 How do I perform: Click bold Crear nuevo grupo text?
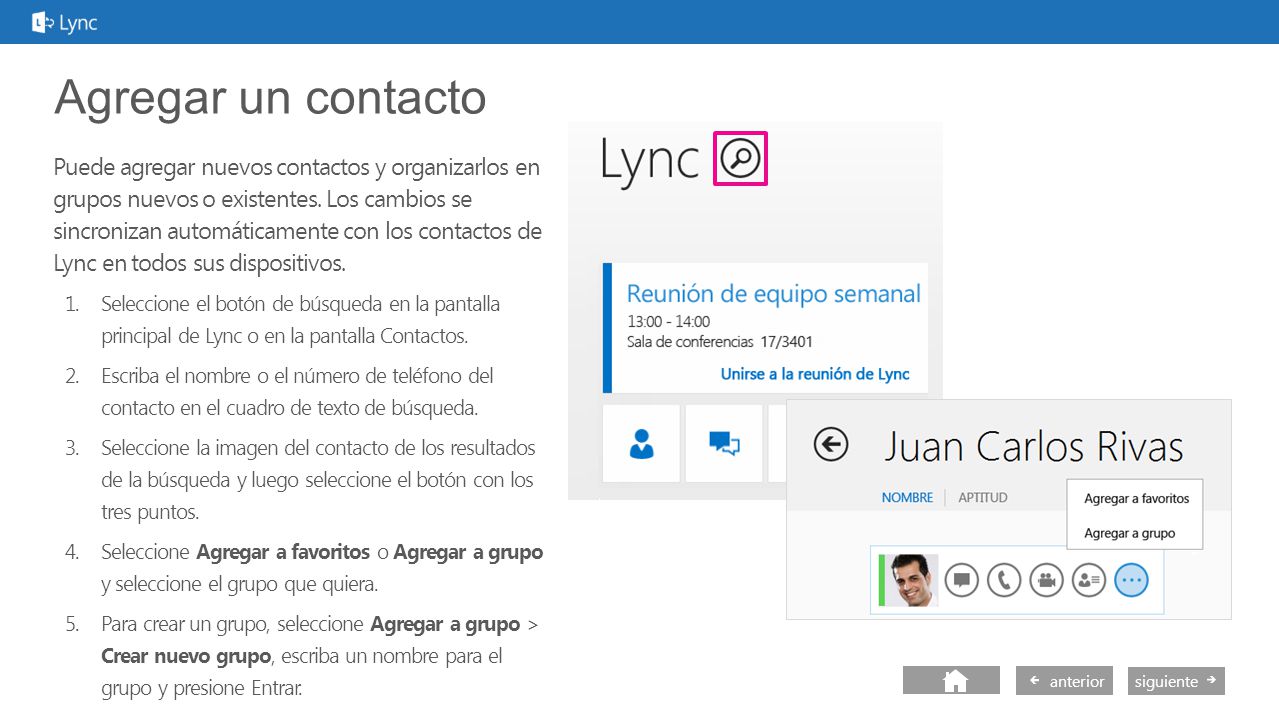tap(186, 656)
